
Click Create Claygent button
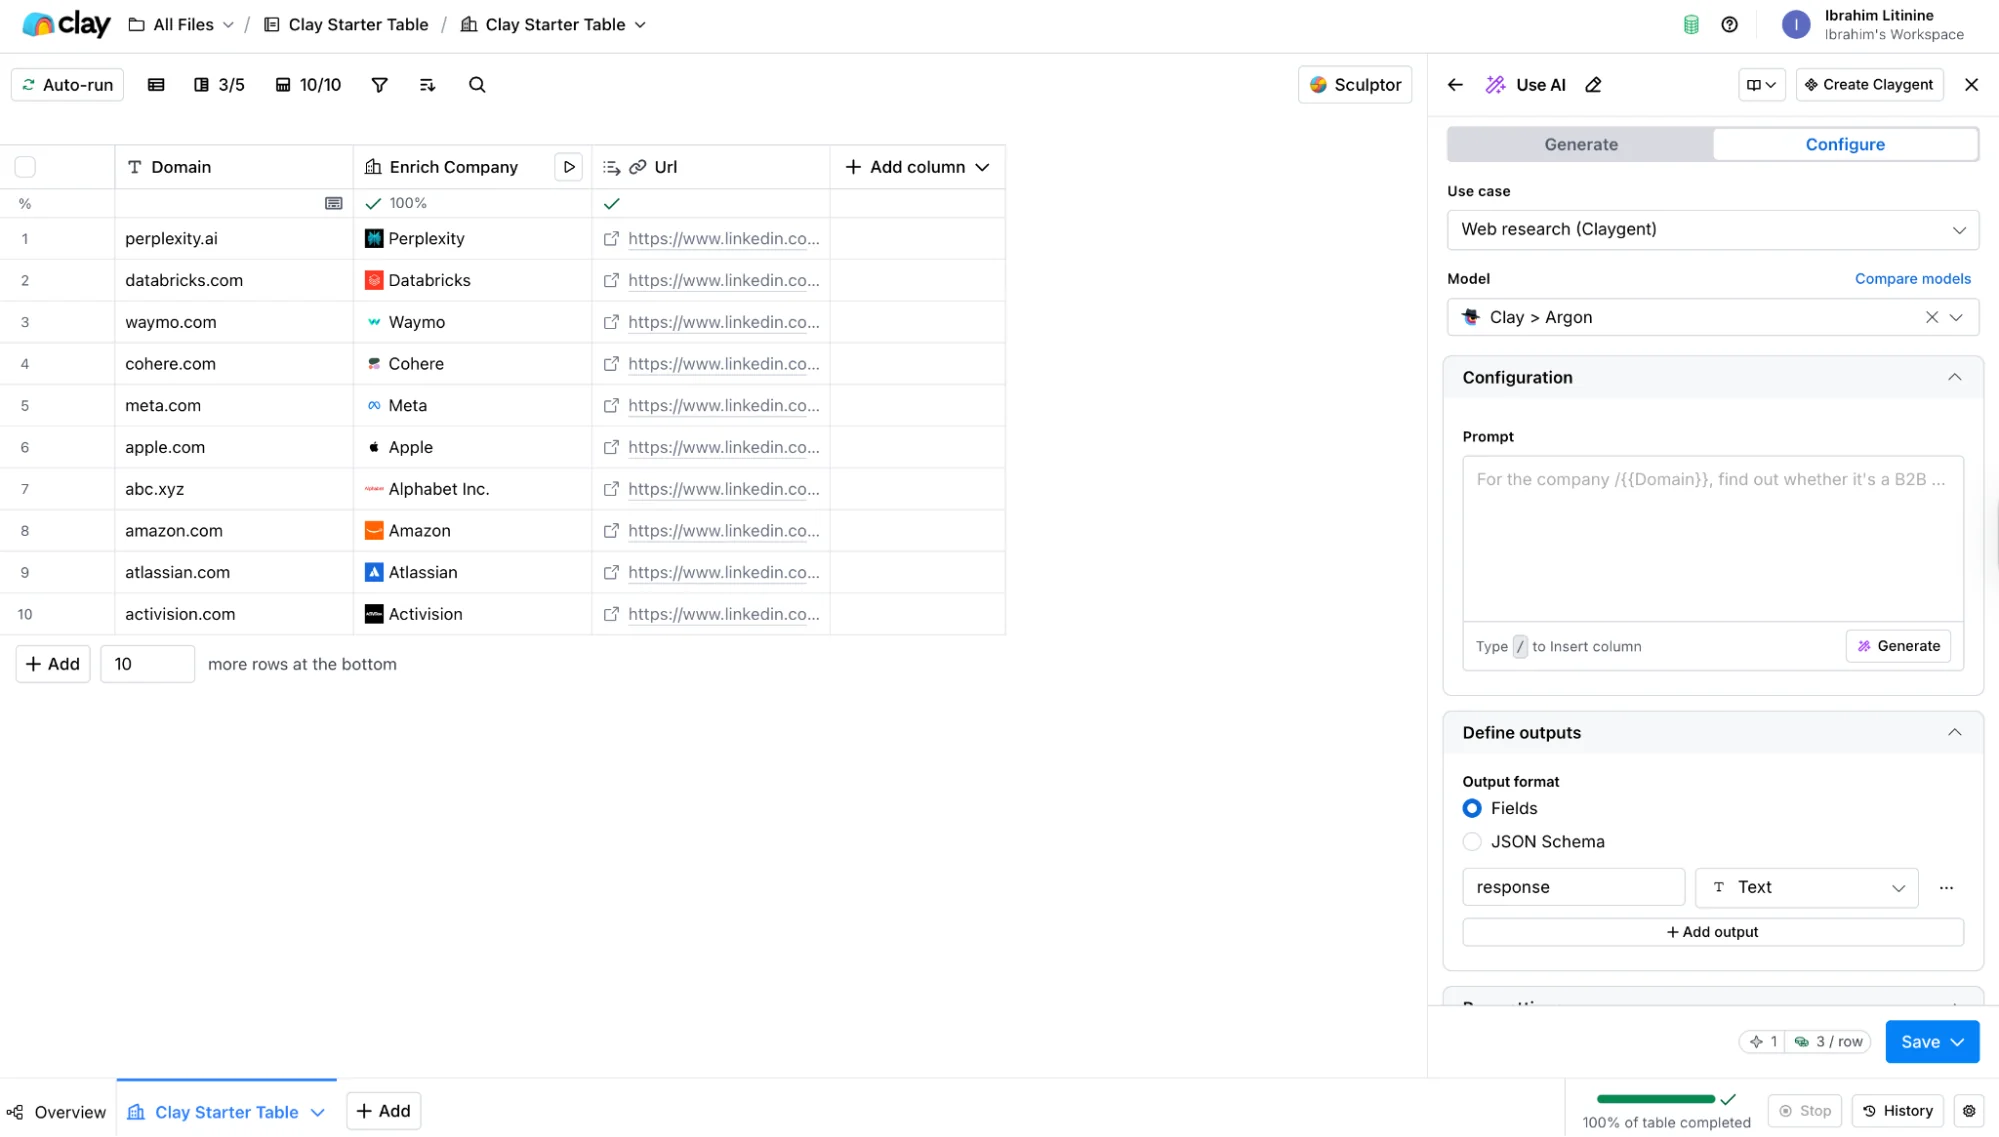point(1869,85)
